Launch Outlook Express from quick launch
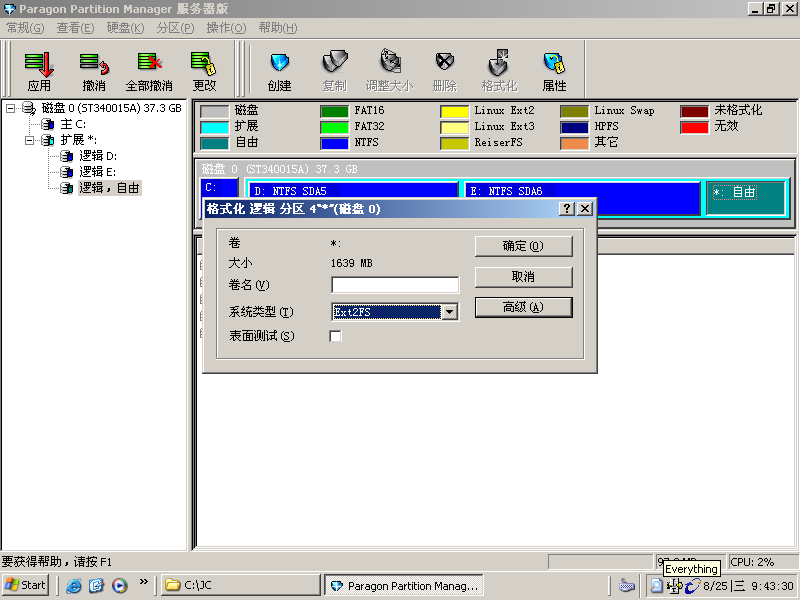 [96, 585]
